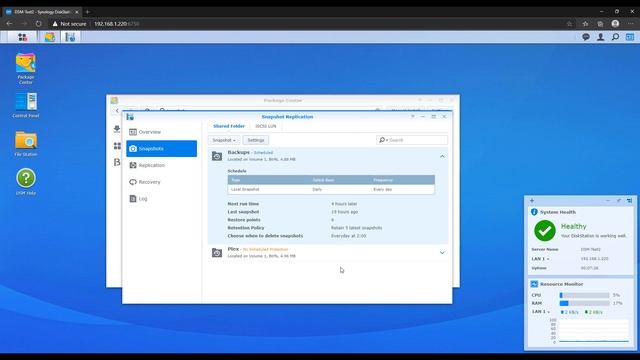Click the Settings button
640x360 pixels.
[x=256, y=140]
